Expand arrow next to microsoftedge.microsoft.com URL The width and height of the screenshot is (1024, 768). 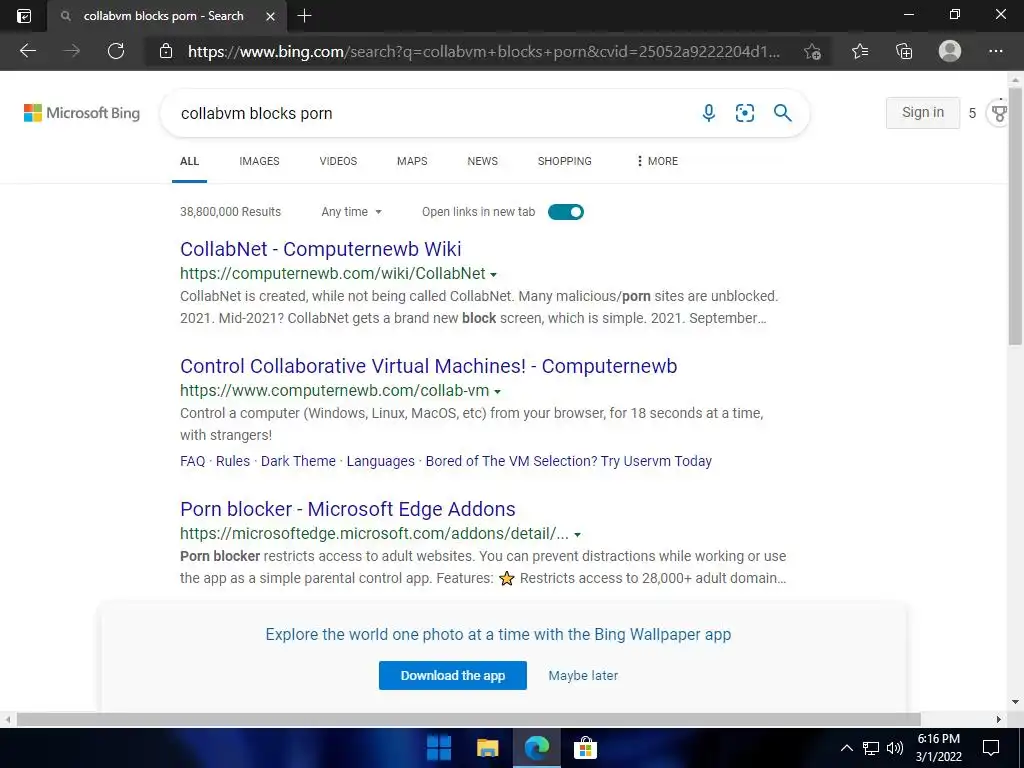[x=577, y=534]
